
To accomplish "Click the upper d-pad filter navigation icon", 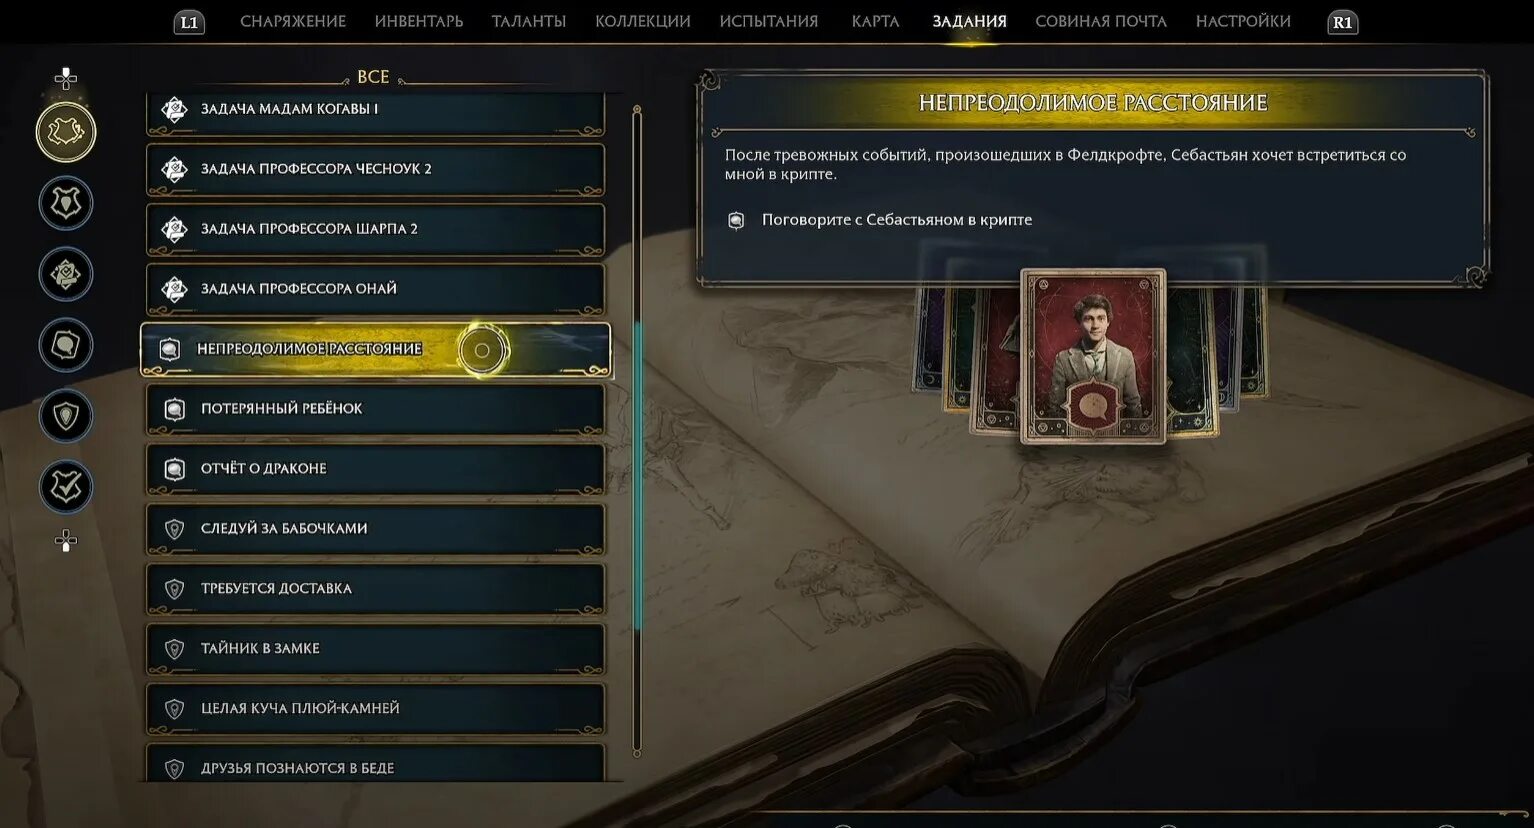I will 66,78.
